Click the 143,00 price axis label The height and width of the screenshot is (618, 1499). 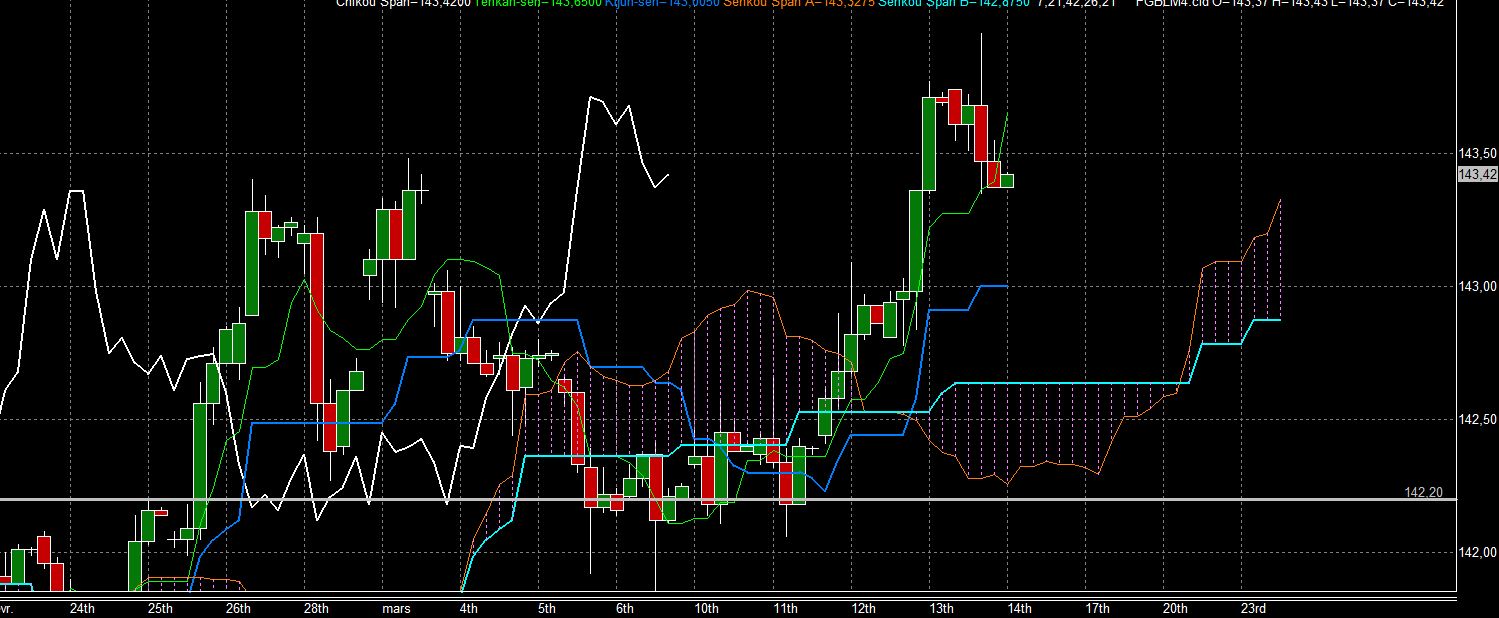coord(1478,287)
